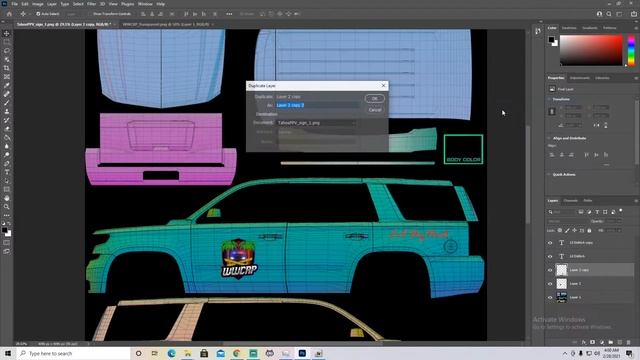Click the Search icon at top right

coord(609,14)
